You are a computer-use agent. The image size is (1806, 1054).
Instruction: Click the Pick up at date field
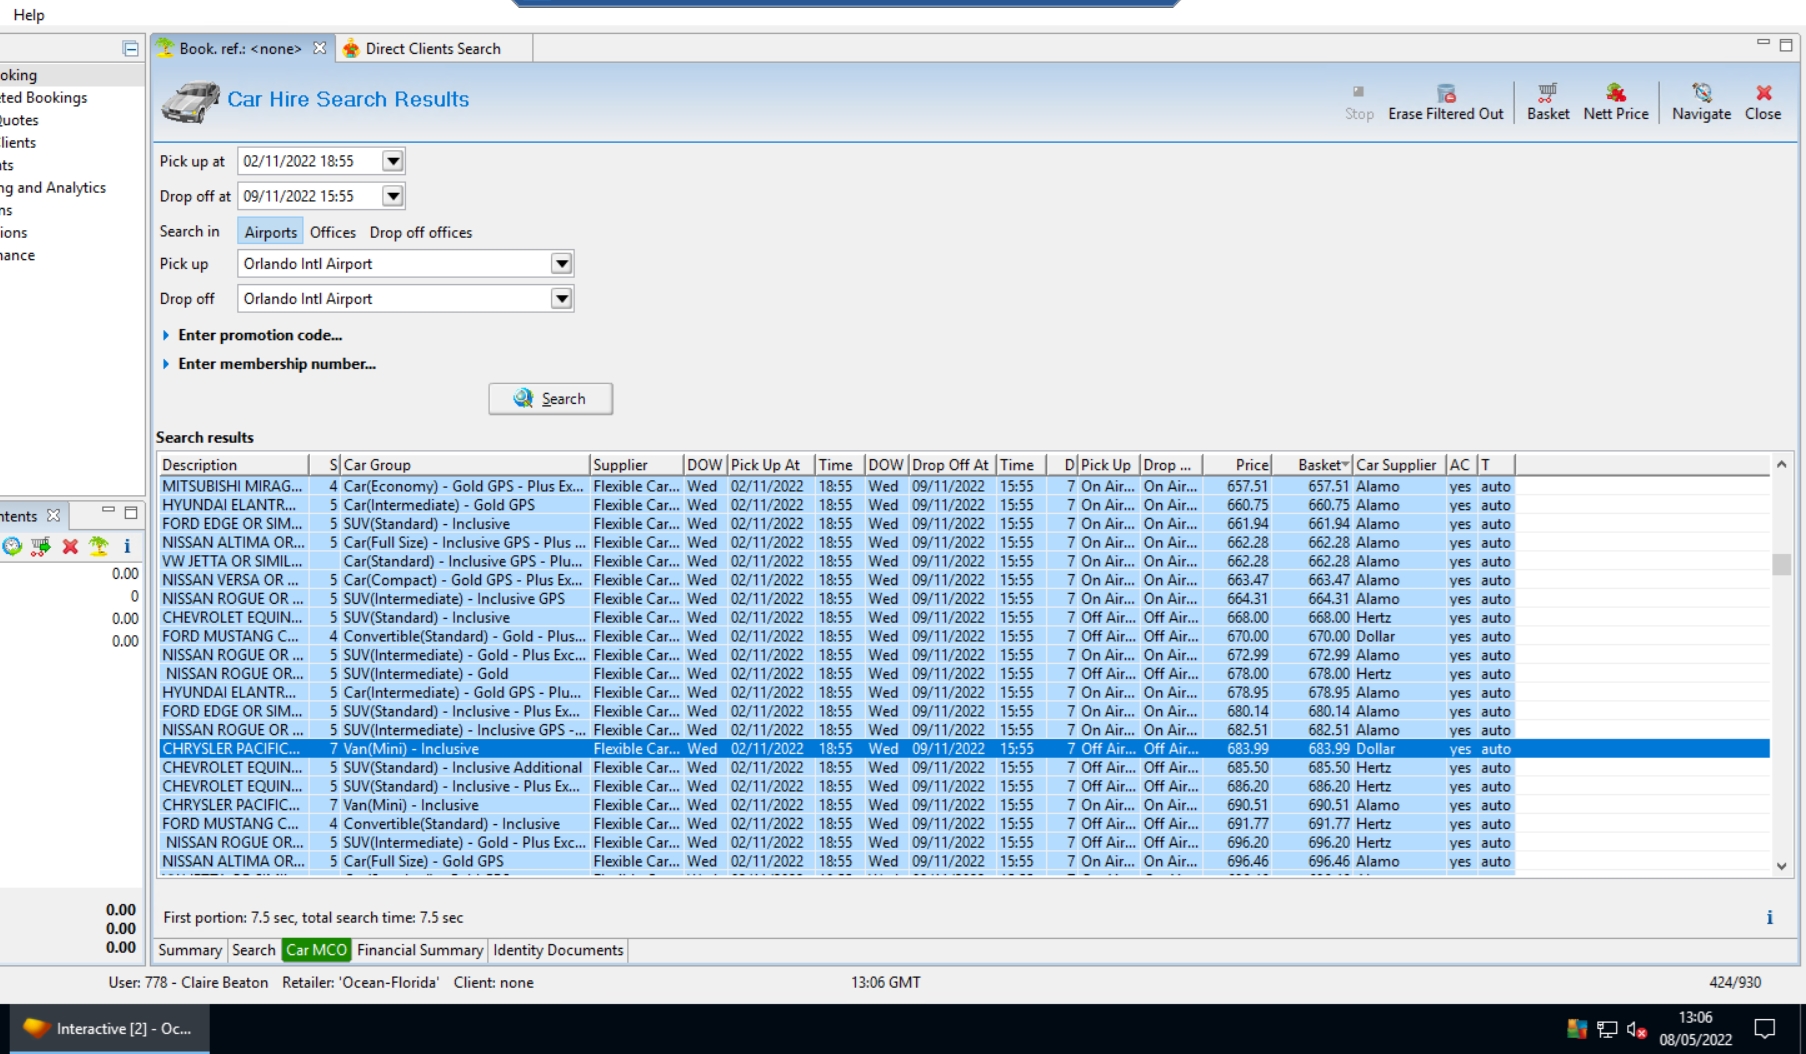310,161
